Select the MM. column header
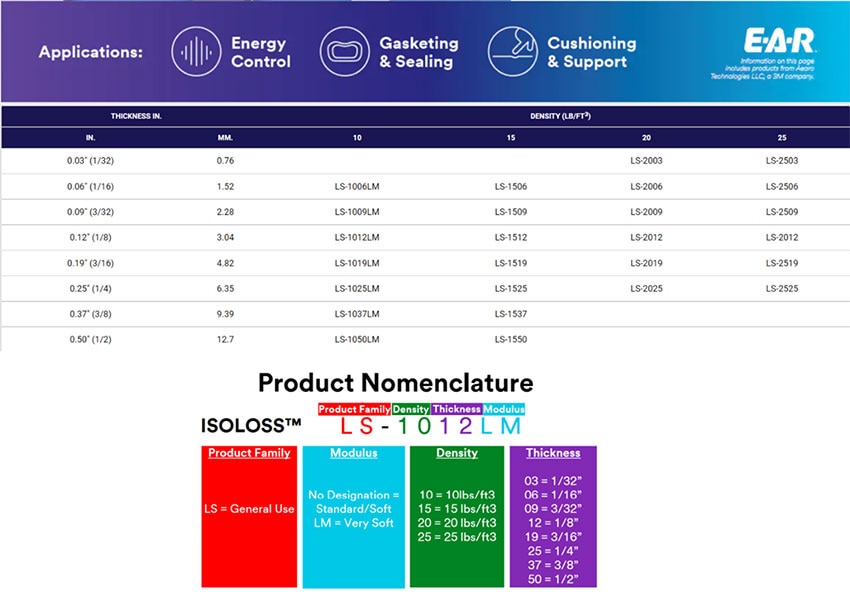 (225, 137)
